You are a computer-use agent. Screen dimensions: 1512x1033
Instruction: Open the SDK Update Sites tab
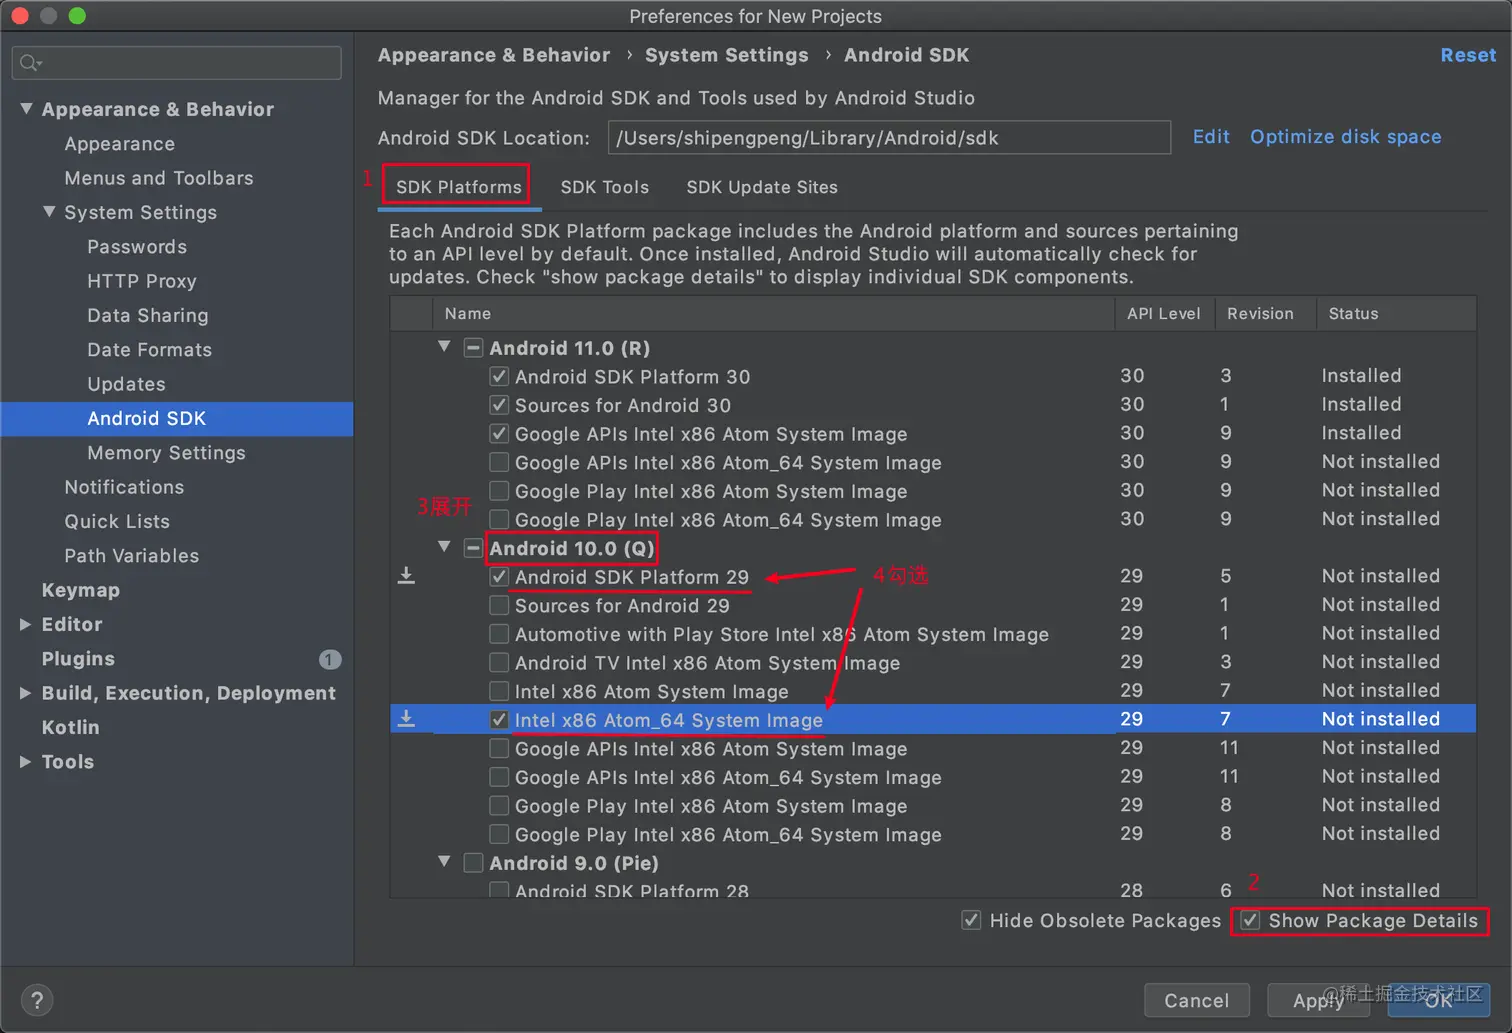click(x=761, y=187)
